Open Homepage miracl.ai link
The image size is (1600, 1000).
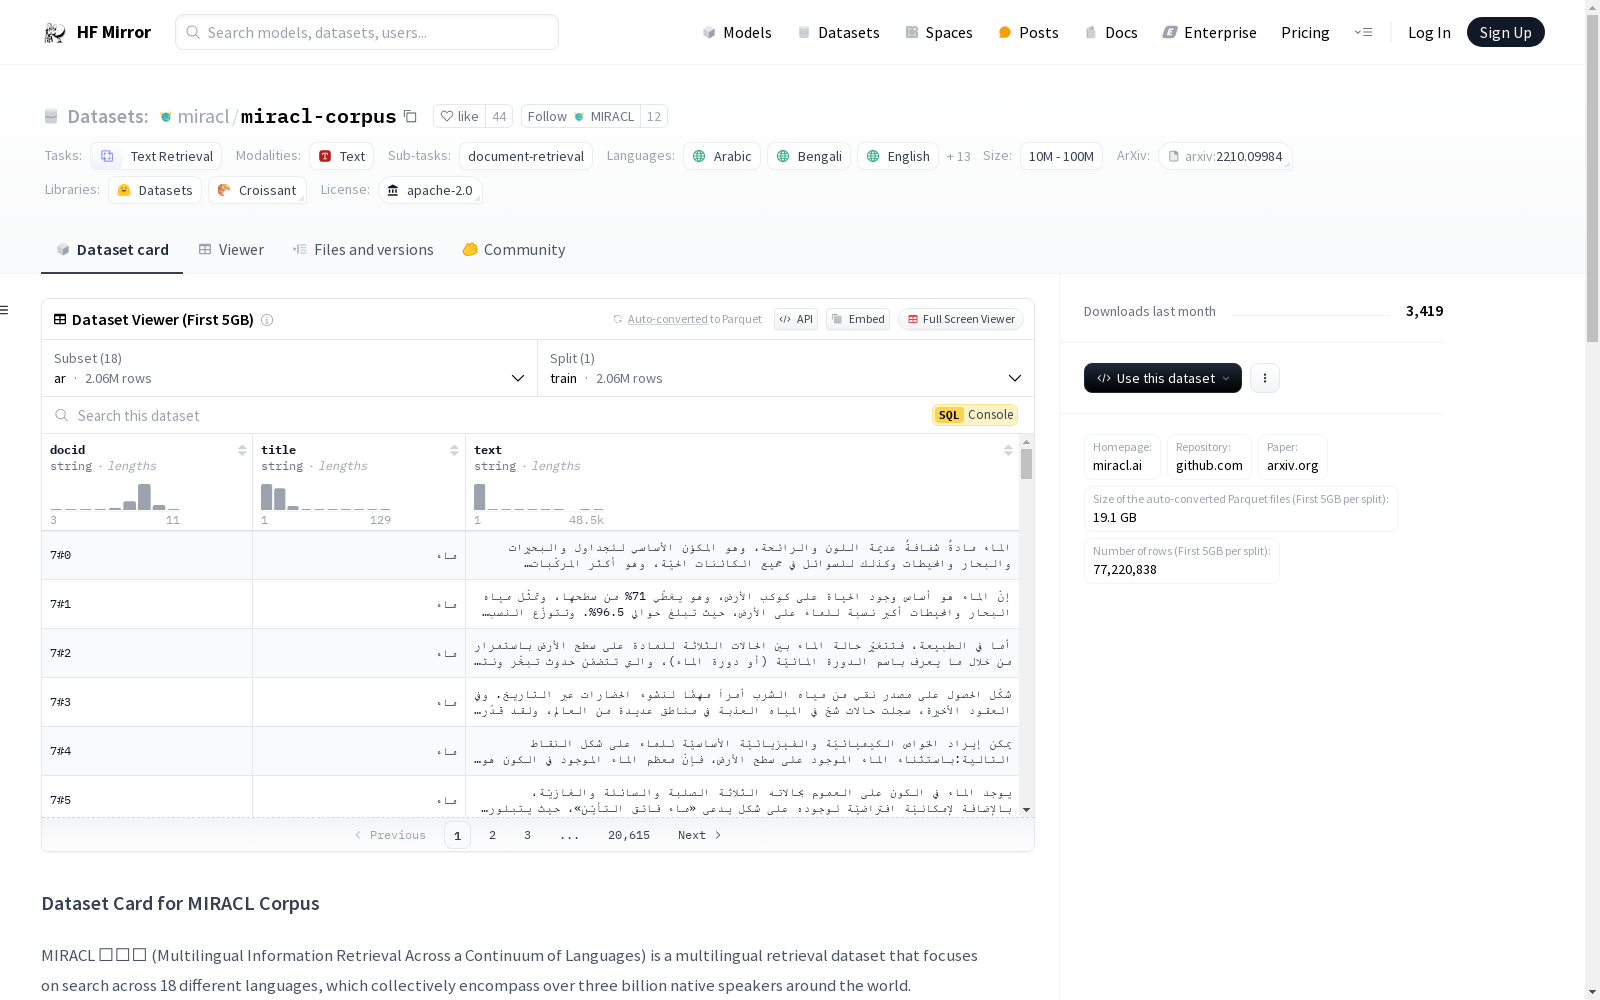[1122, 457]
